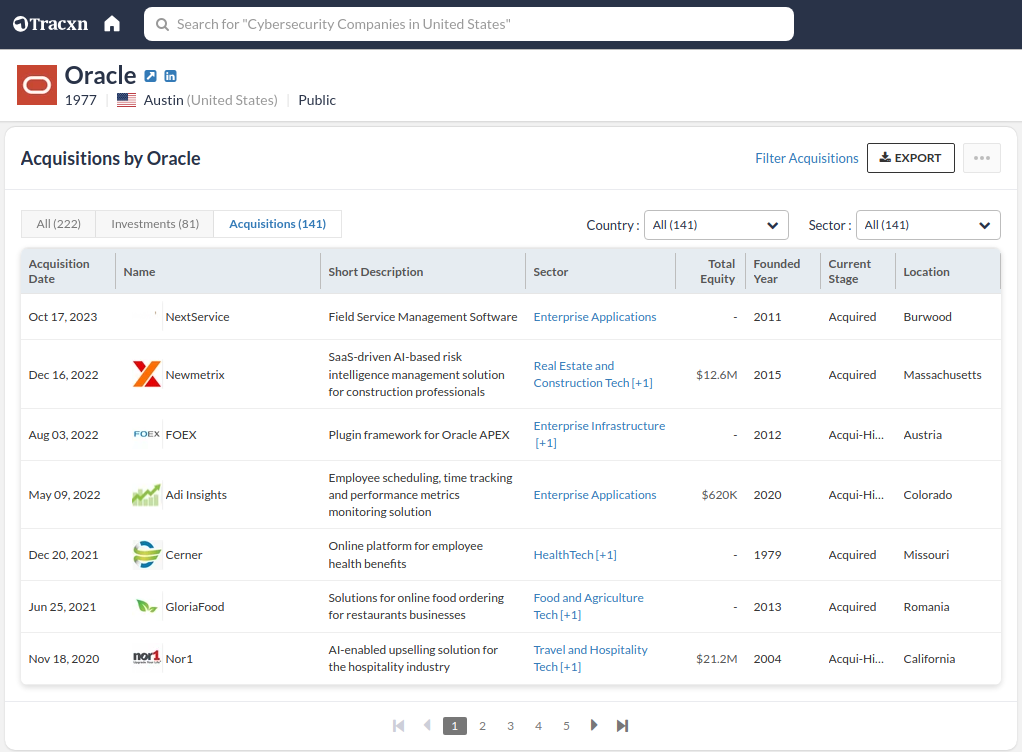Click the Newmetrix logo

click(x=147, y=374)
